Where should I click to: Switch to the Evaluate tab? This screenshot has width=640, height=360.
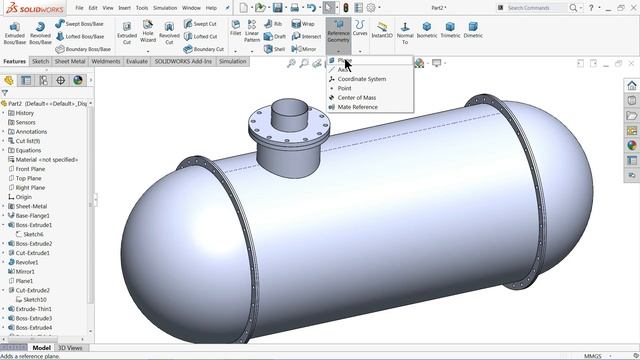point(137,61)
